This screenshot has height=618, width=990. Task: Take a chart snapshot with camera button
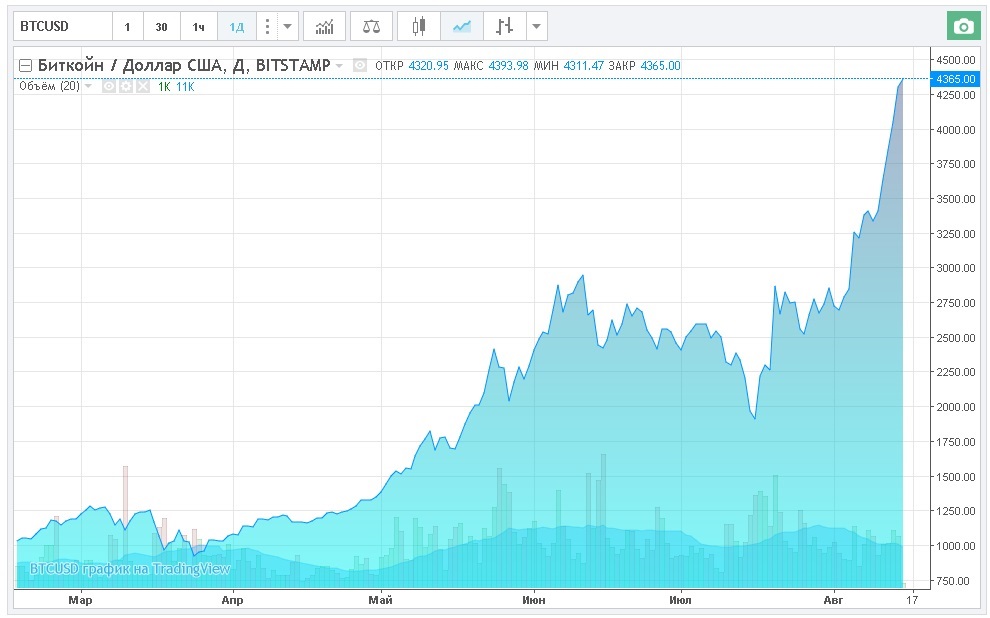point(963,27)
